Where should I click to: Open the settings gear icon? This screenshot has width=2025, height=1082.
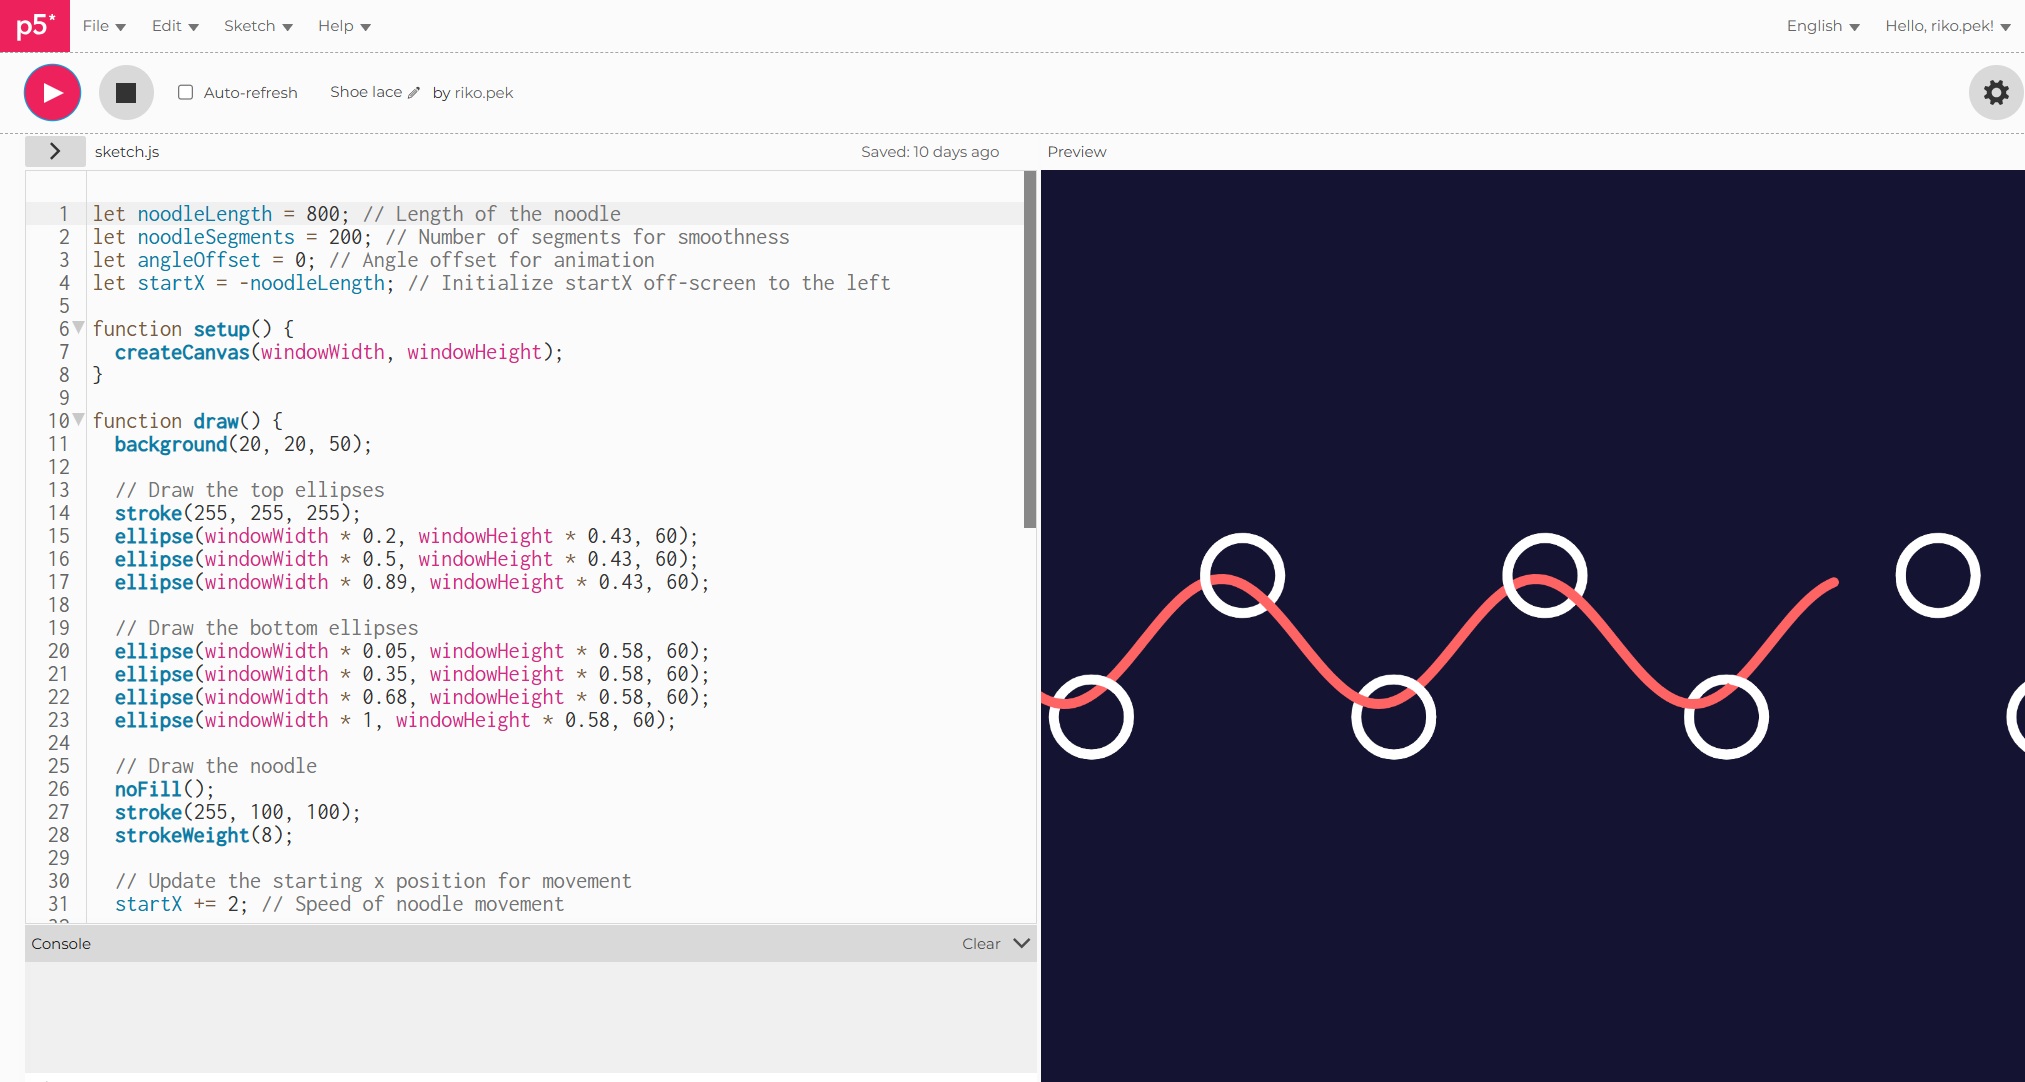[1996, 92]
